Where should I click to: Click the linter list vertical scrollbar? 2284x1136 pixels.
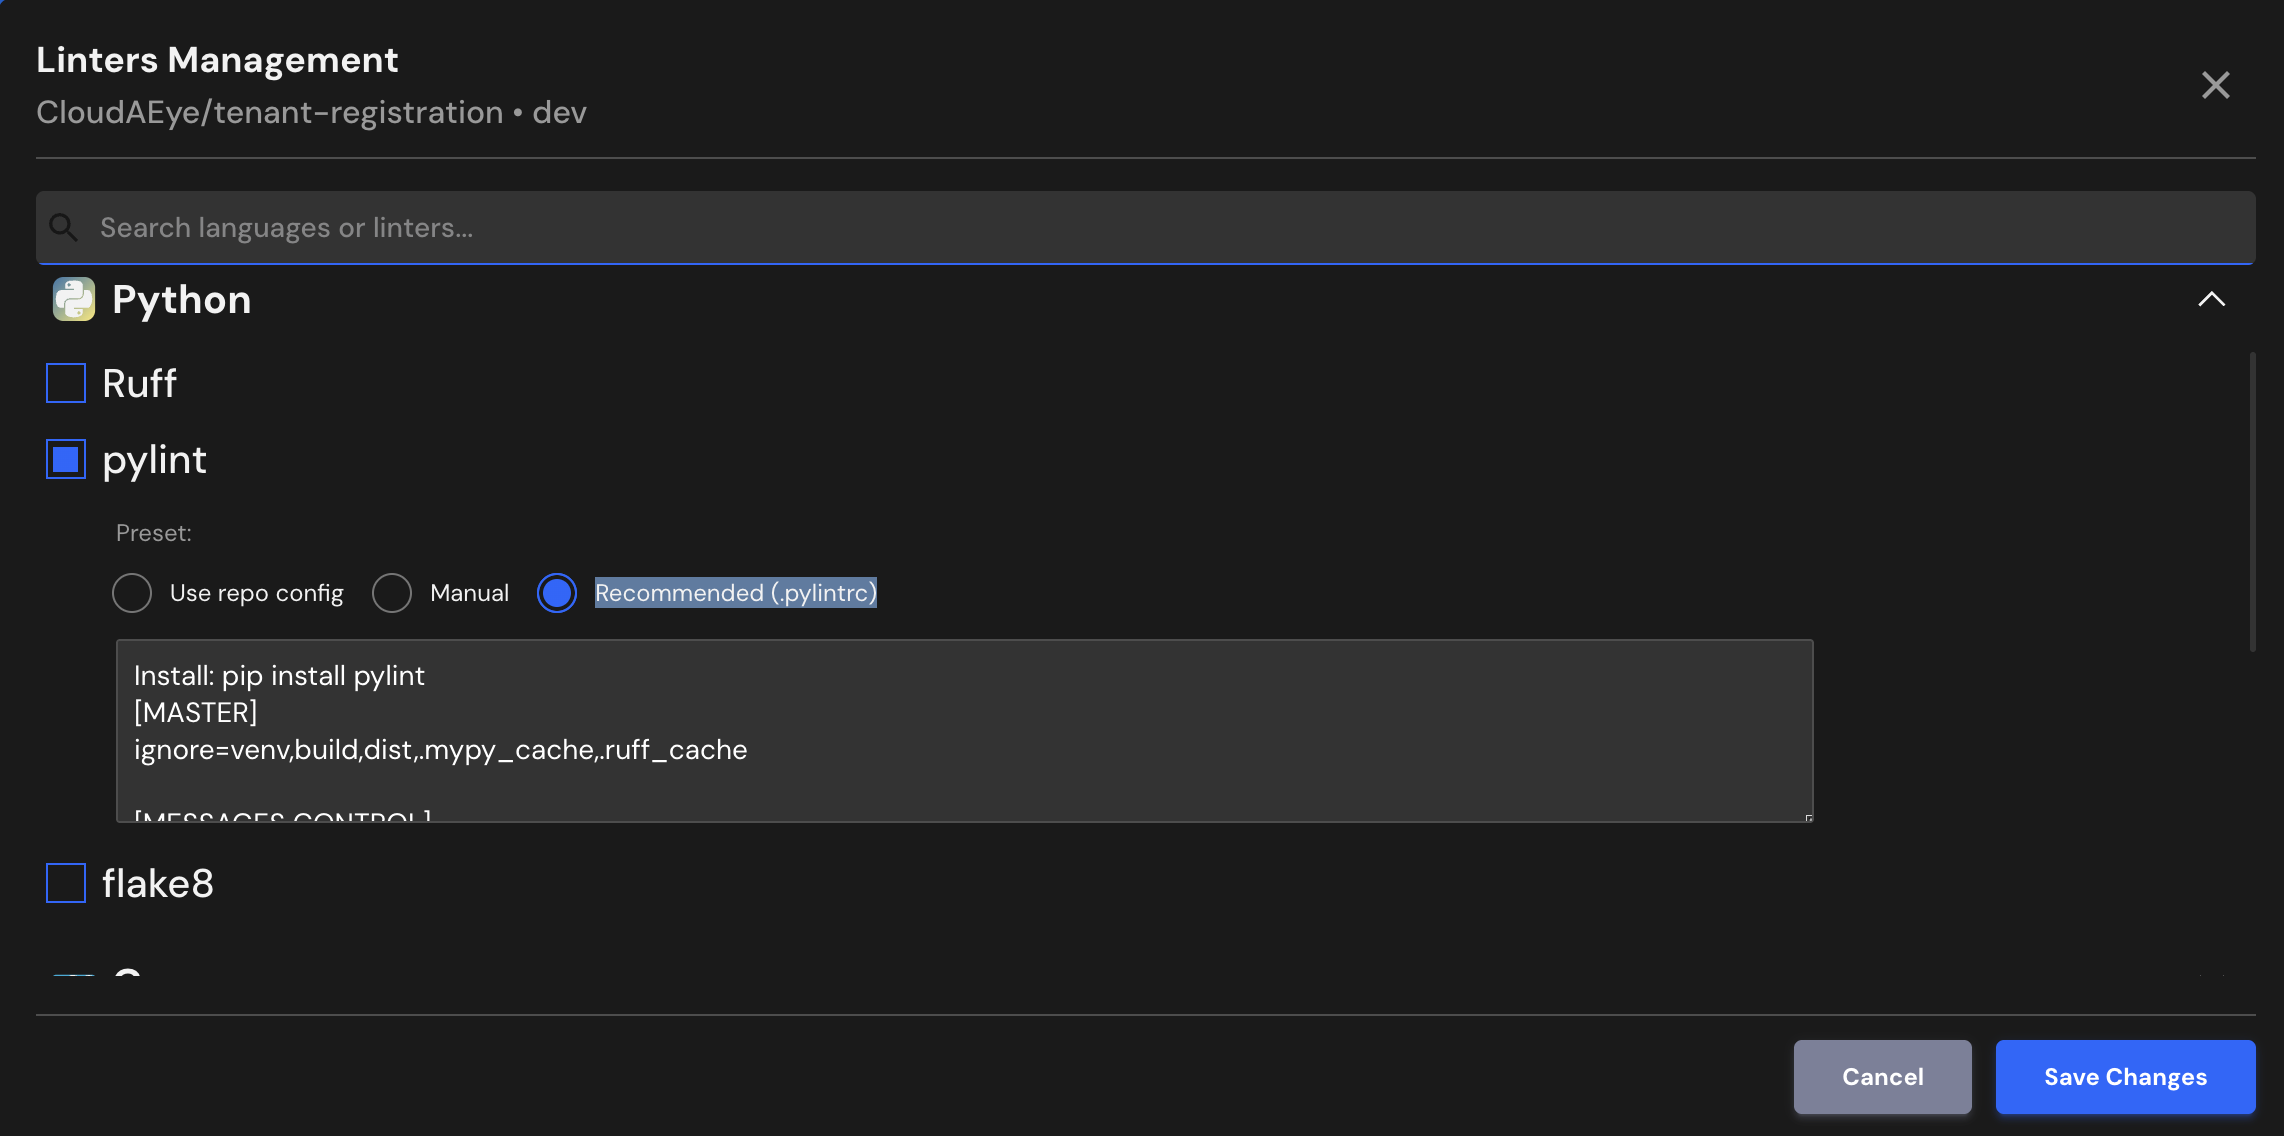pyautogui.click(x=2252, y=500)
